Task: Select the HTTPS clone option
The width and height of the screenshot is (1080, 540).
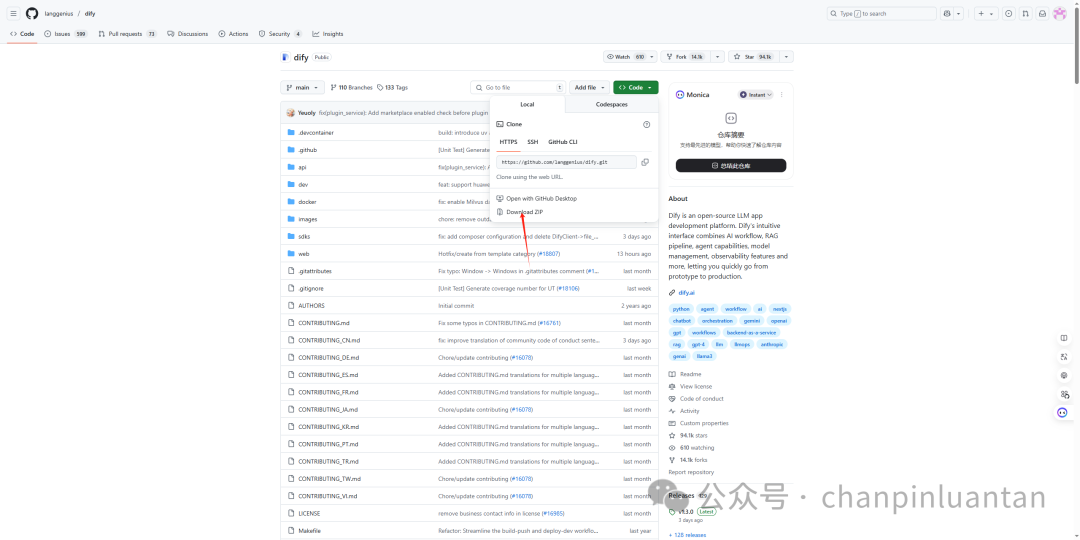Action: click(x=508, y=142)
